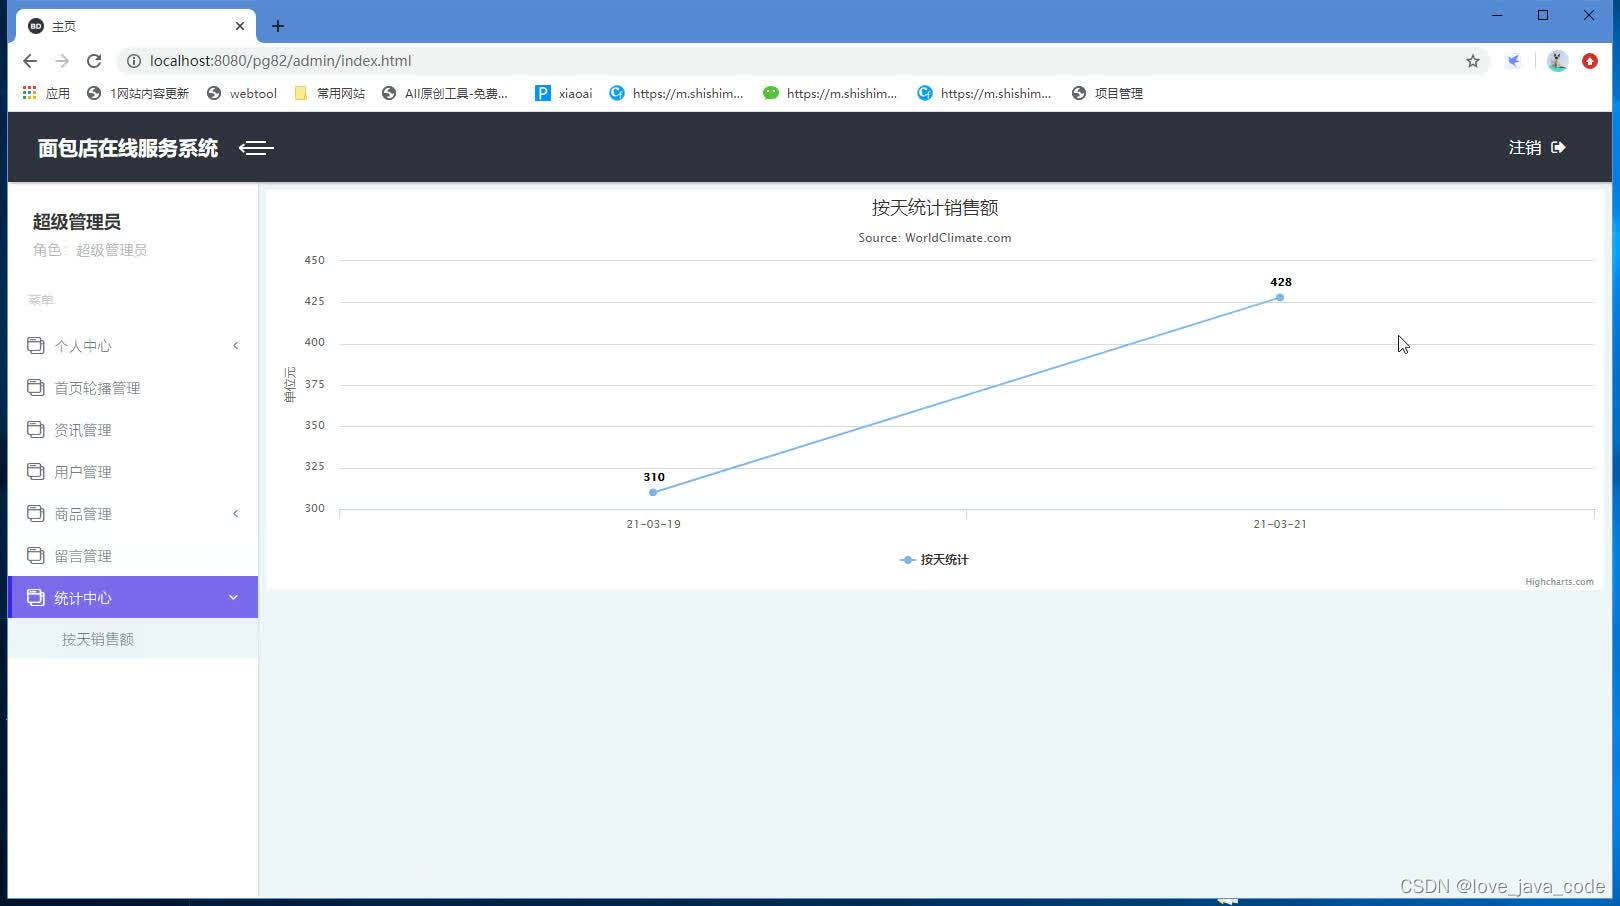The width and height of the screenshot is (1620, 906).
Task: Click the 超级管理员 username heading
Action: [x=77, y=222]
